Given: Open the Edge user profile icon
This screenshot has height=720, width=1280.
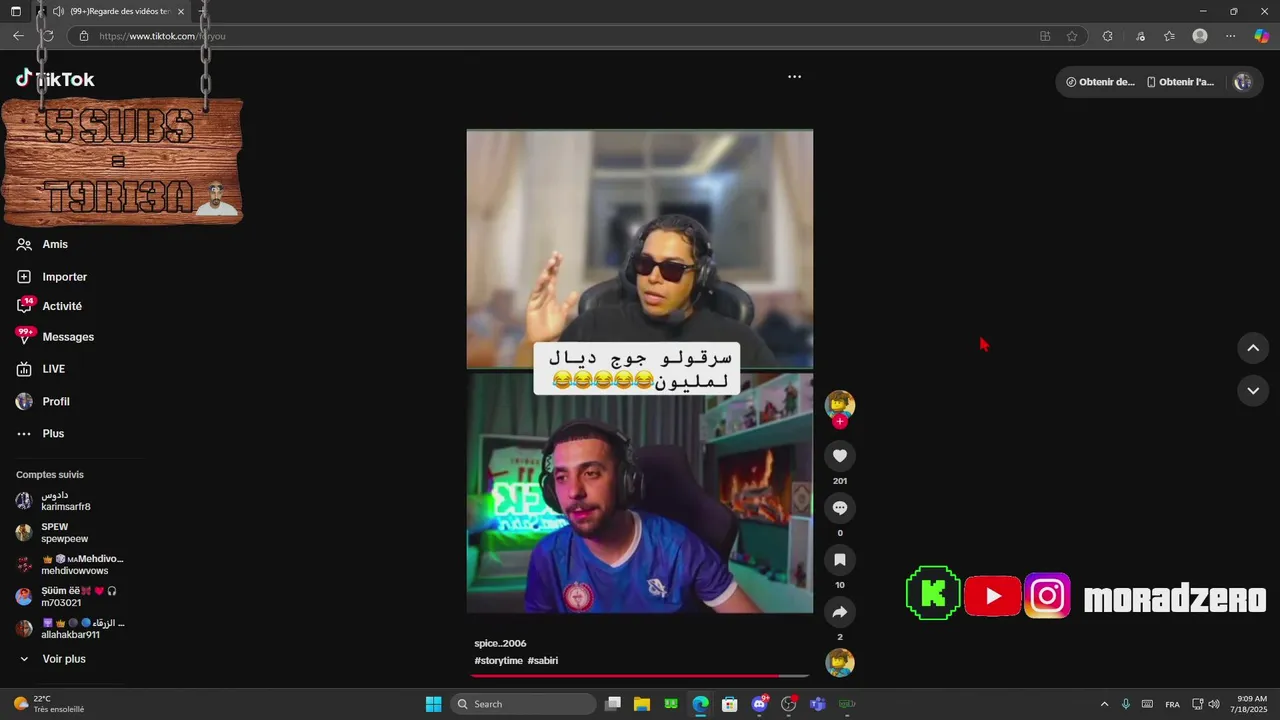Looking at the screenshot, I should click(x=1200, y=36).
